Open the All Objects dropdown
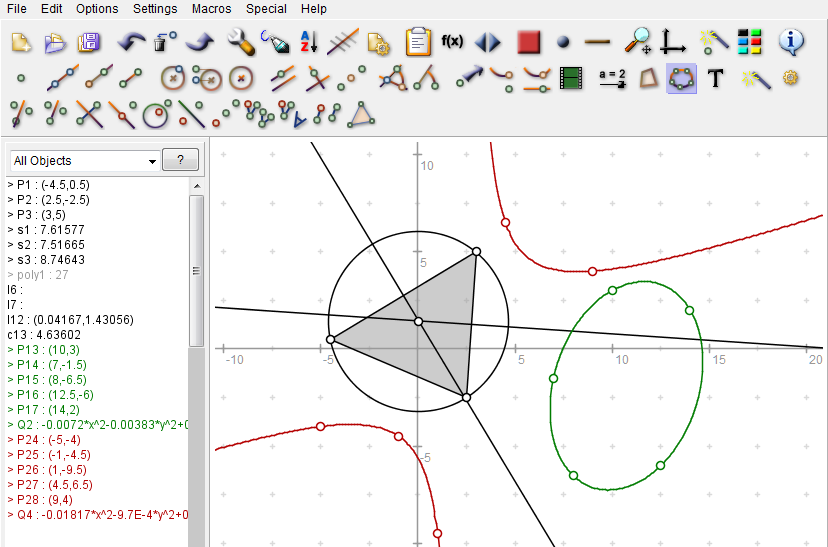Viewport: 828px width, 547px height. click(x=85, y=160)
